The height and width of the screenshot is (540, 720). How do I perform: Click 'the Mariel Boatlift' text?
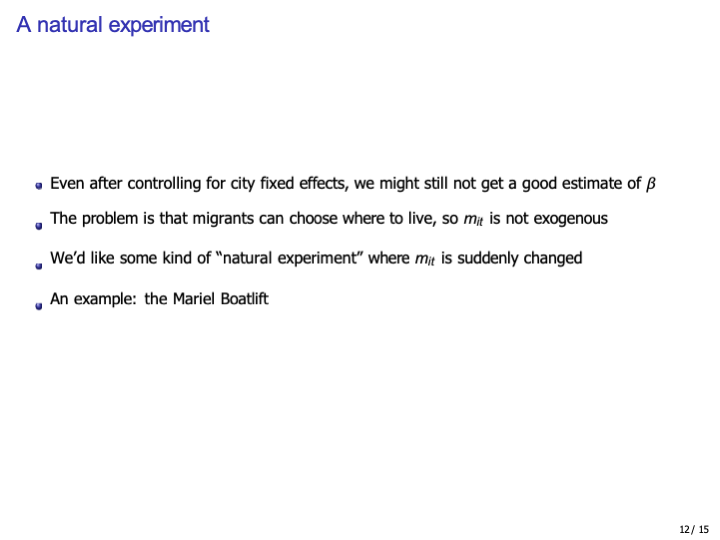coord(206,299)
